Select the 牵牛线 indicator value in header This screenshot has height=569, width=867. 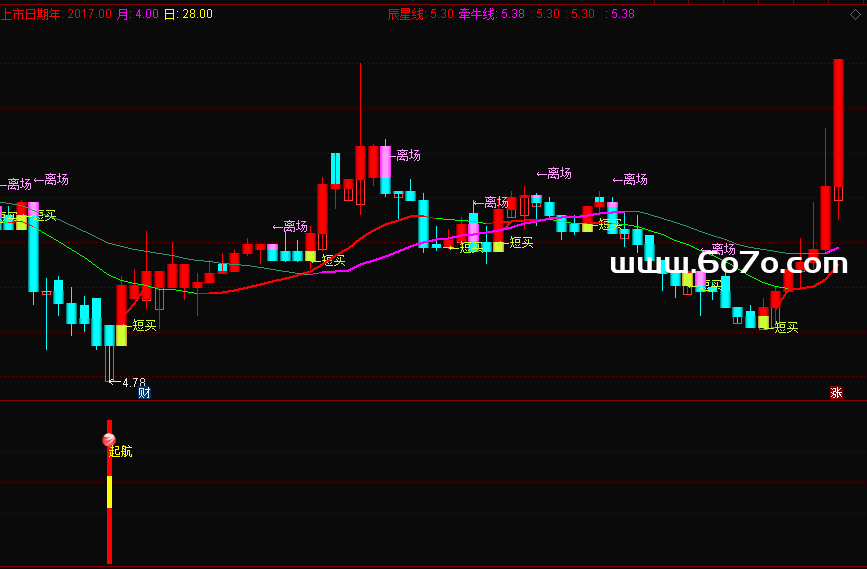(x=491, y=14)
